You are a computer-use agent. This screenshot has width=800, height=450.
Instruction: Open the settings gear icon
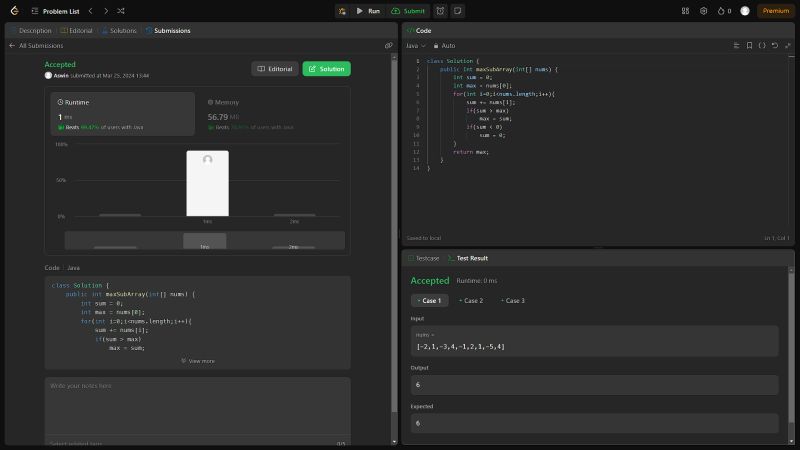coord(704,11)
